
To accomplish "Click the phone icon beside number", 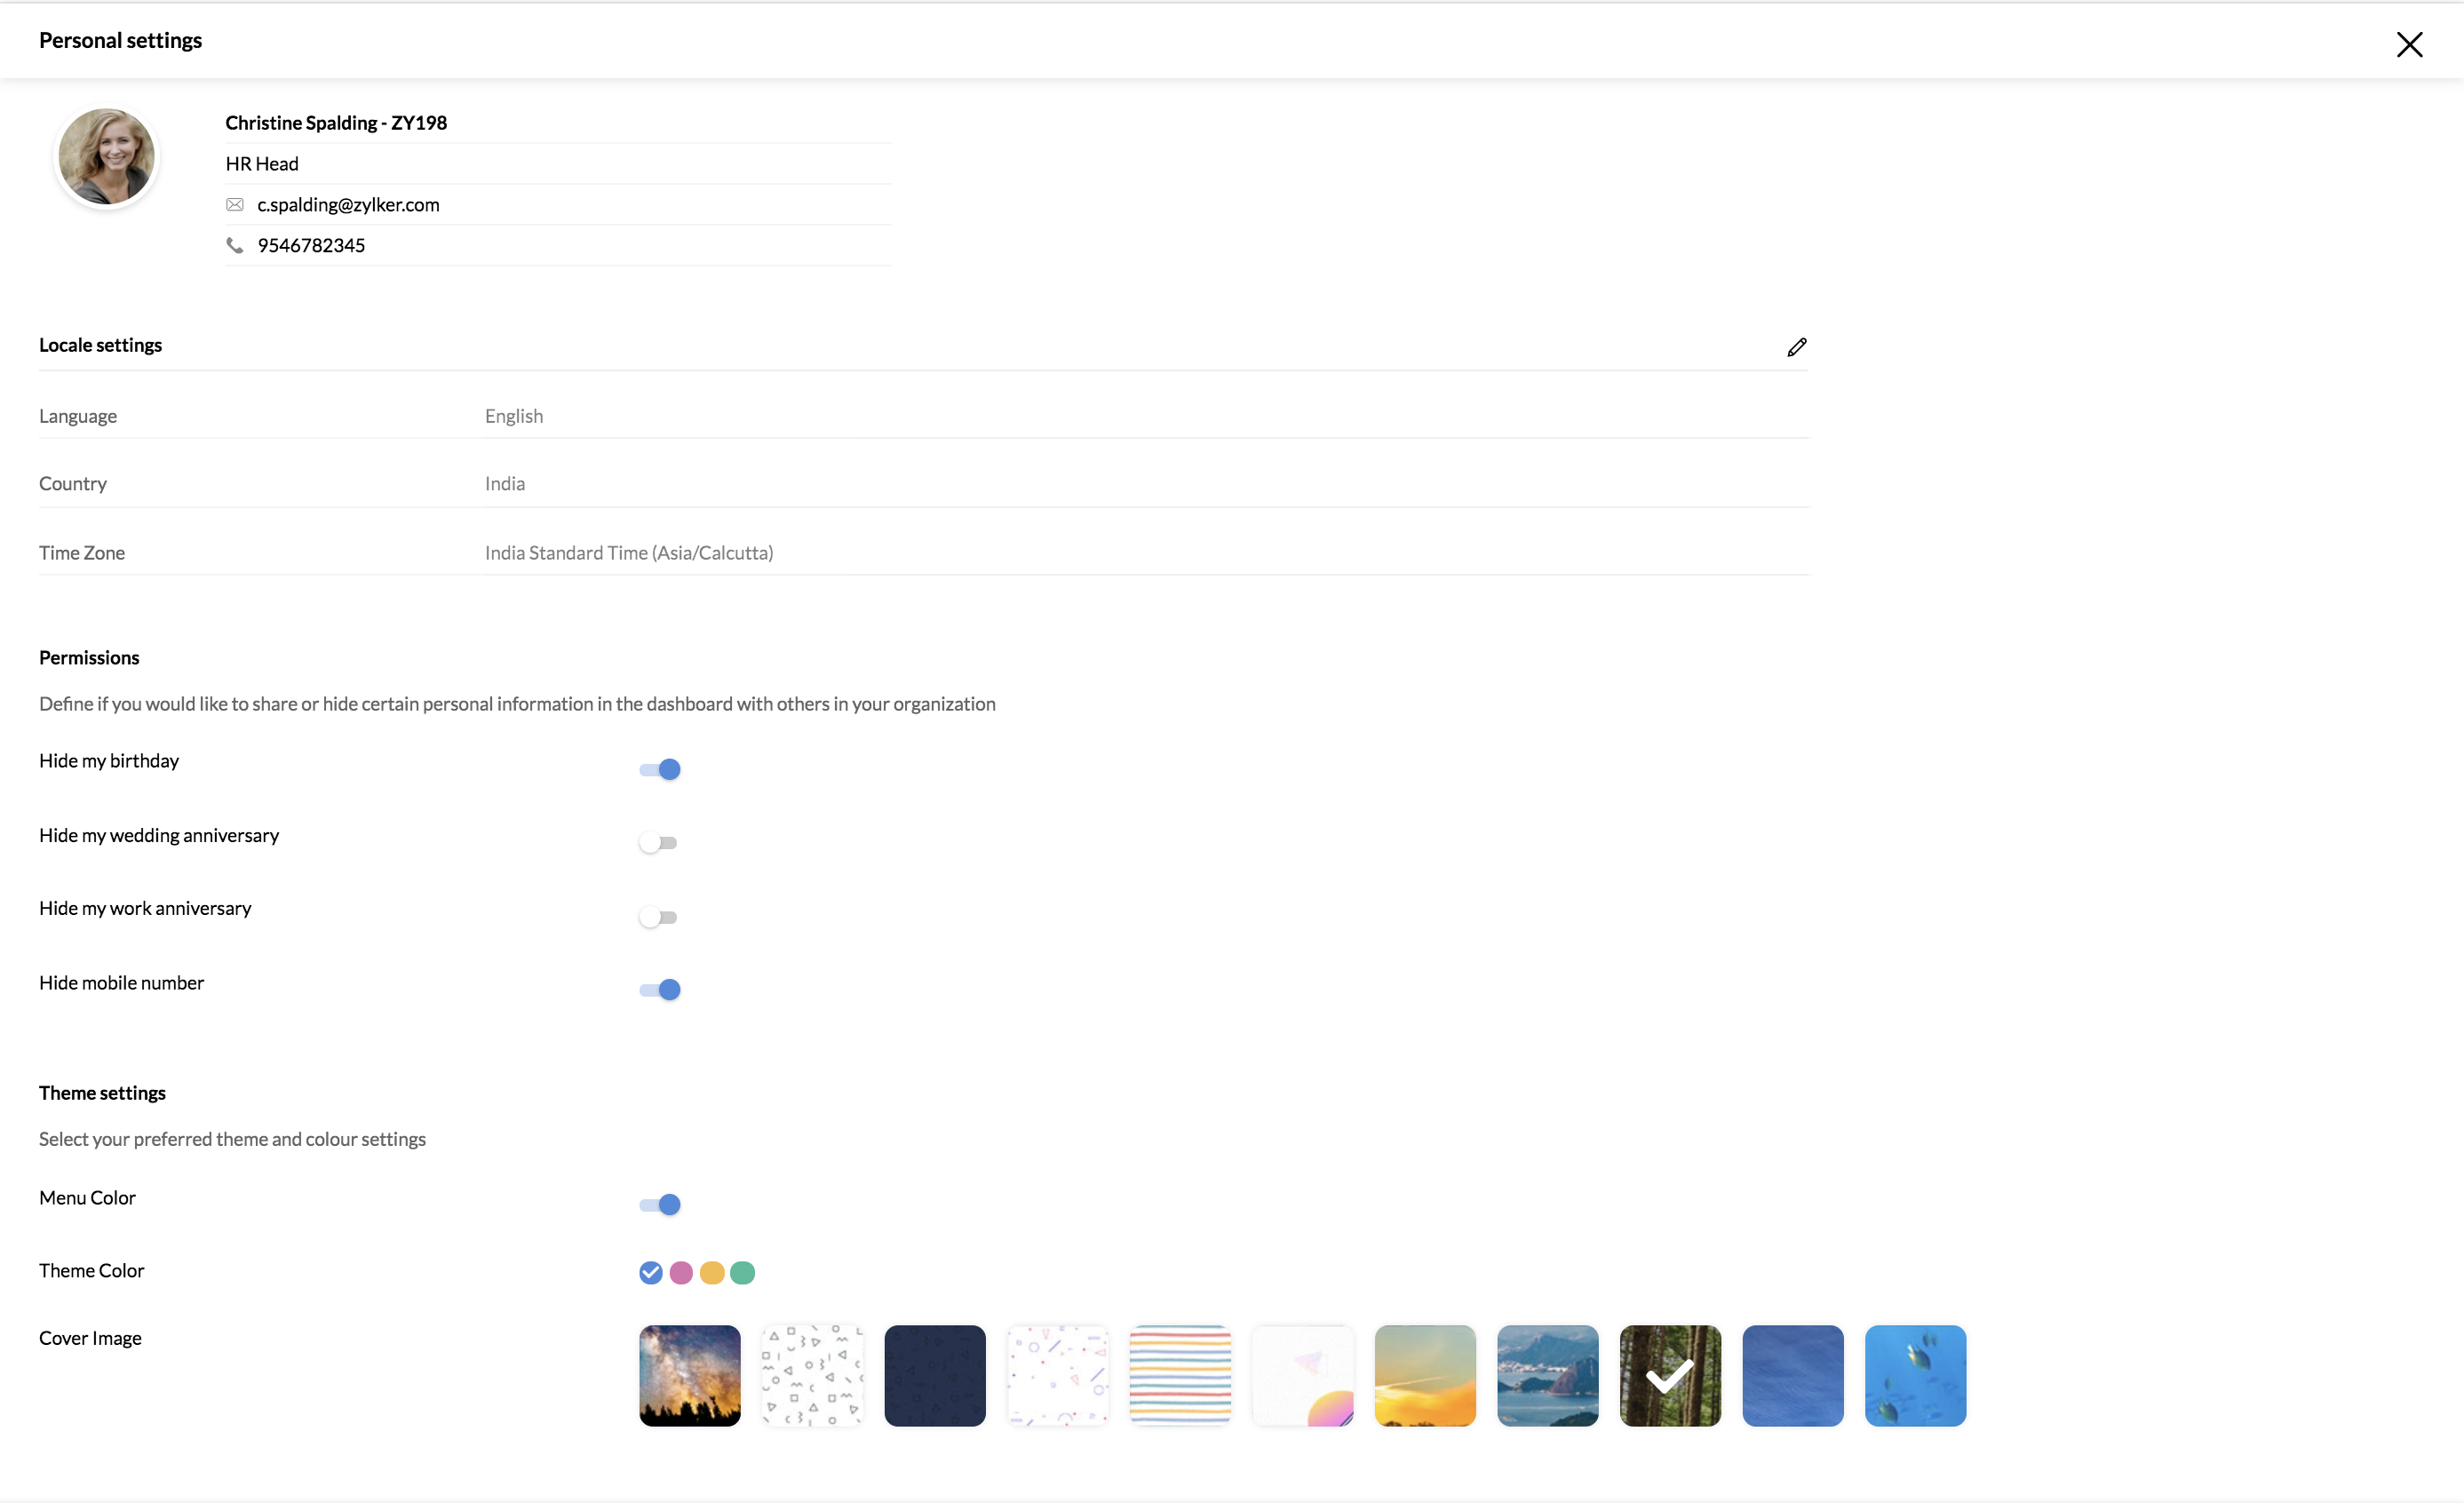I will pyautogui.click(x=235, y=246).
